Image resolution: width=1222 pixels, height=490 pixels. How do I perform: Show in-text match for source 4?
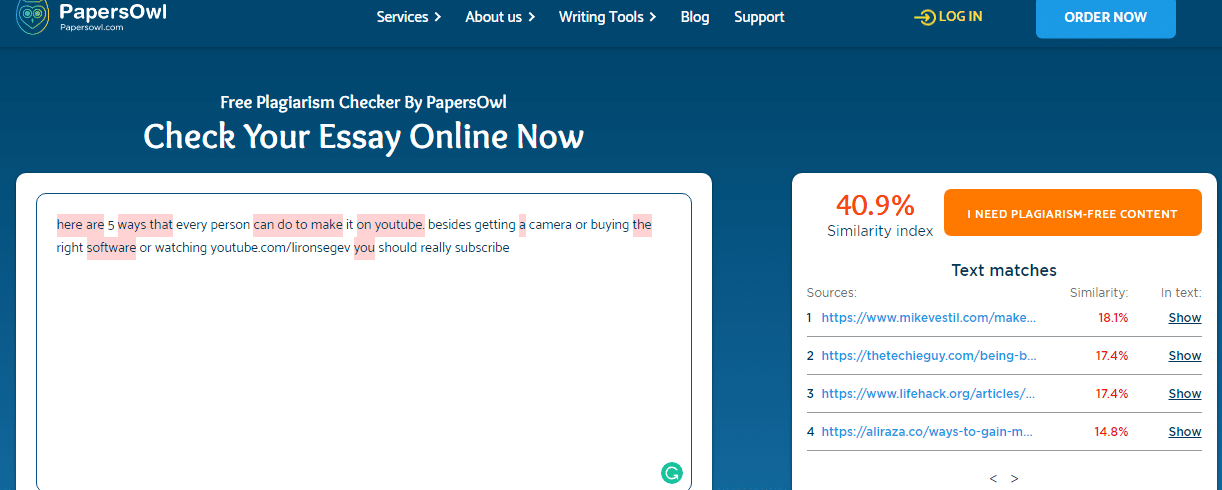point(1185,432)
